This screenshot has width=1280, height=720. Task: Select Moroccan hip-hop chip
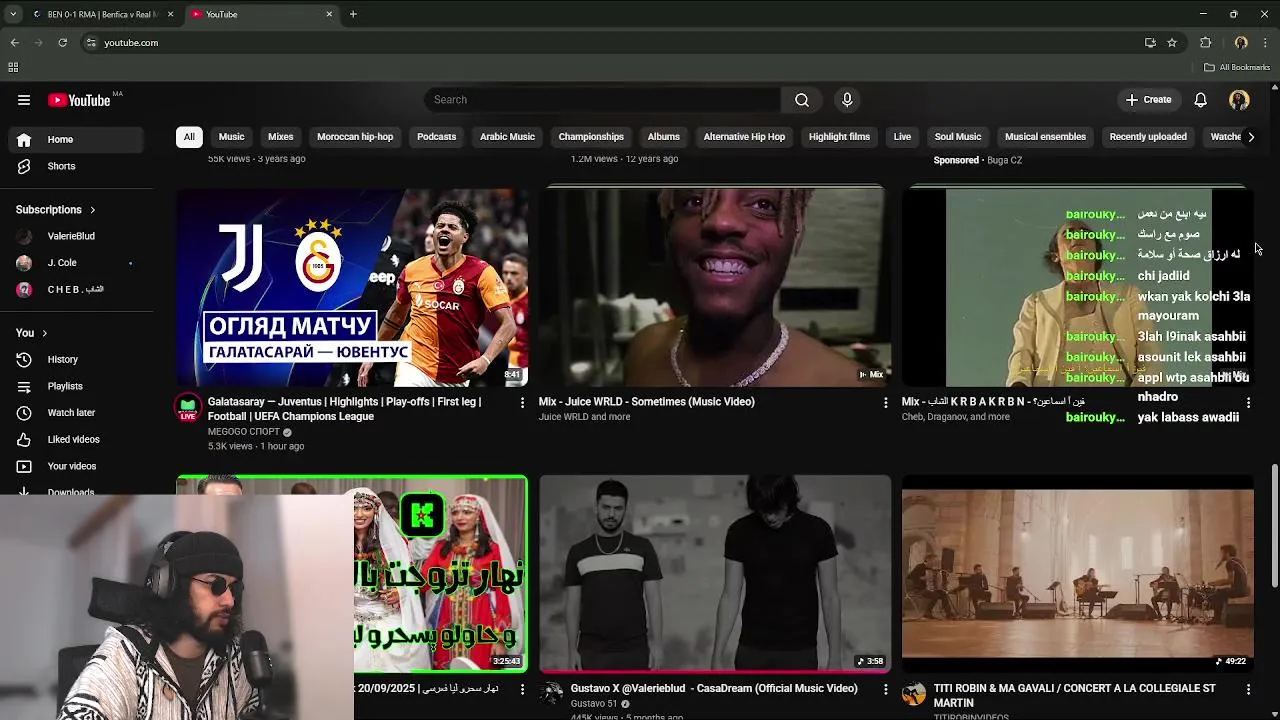point(355,137)
